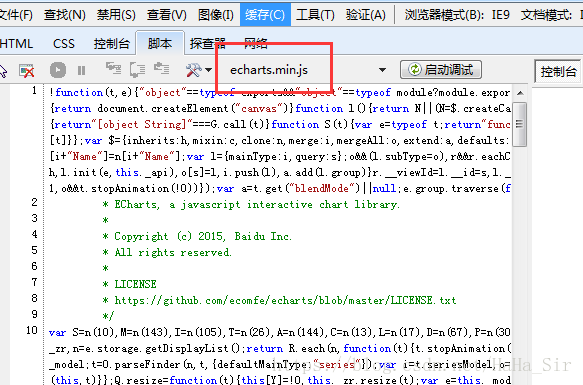This screenshot has width=583, height=385.
Task: Click line number 5 in gutter
Action: click(x=34, y=250)
